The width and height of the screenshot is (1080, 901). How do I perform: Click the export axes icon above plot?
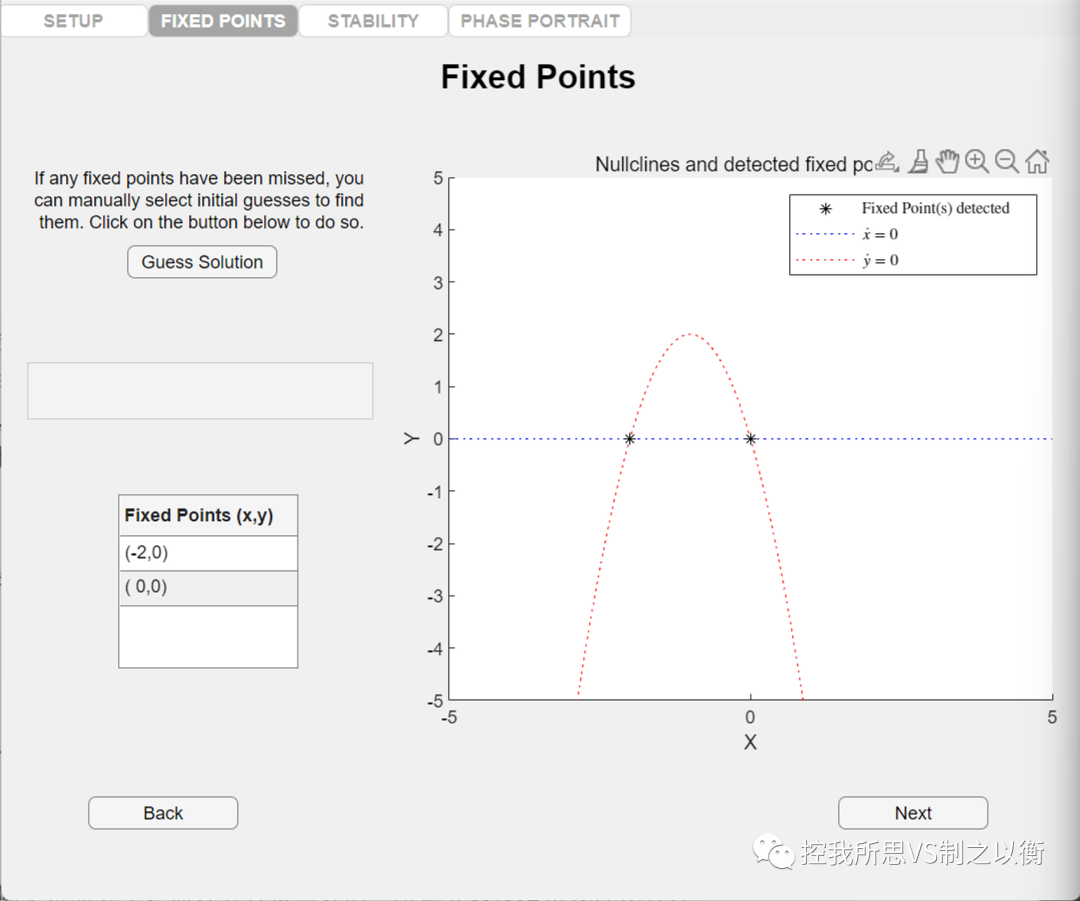pyautogui.click(x=887, y=161)
